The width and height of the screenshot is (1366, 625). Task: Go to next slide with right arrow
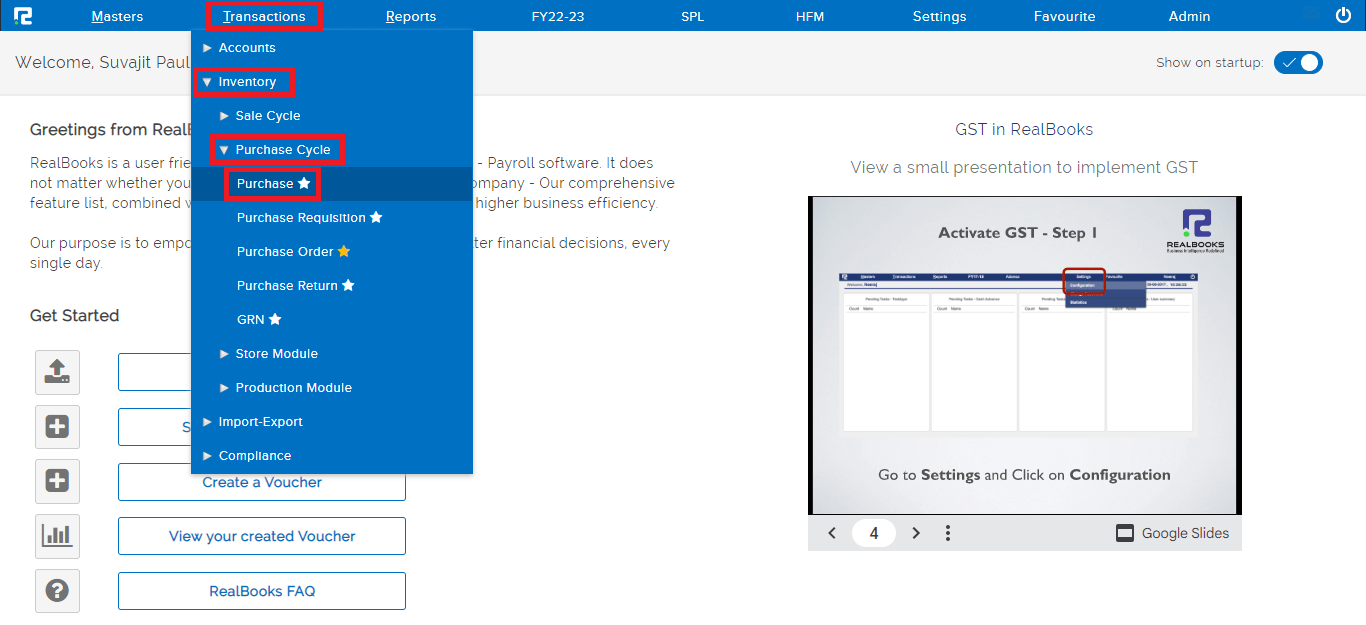tap(916, 533)
